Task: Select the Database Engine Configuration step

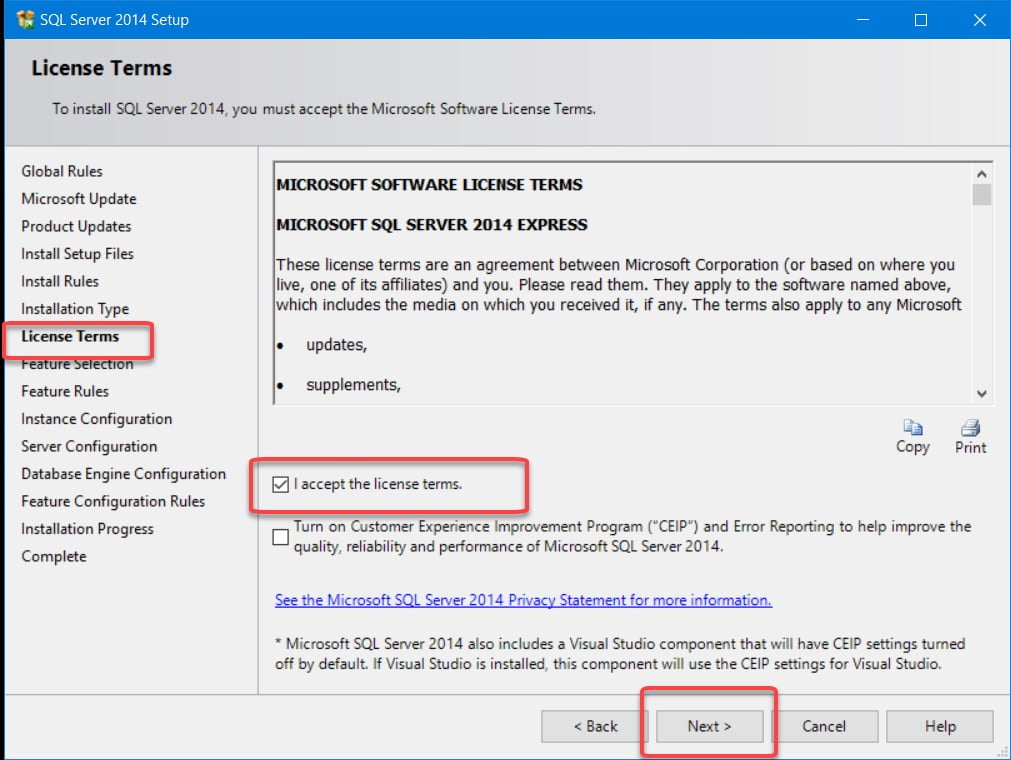Action: (124, 474)
